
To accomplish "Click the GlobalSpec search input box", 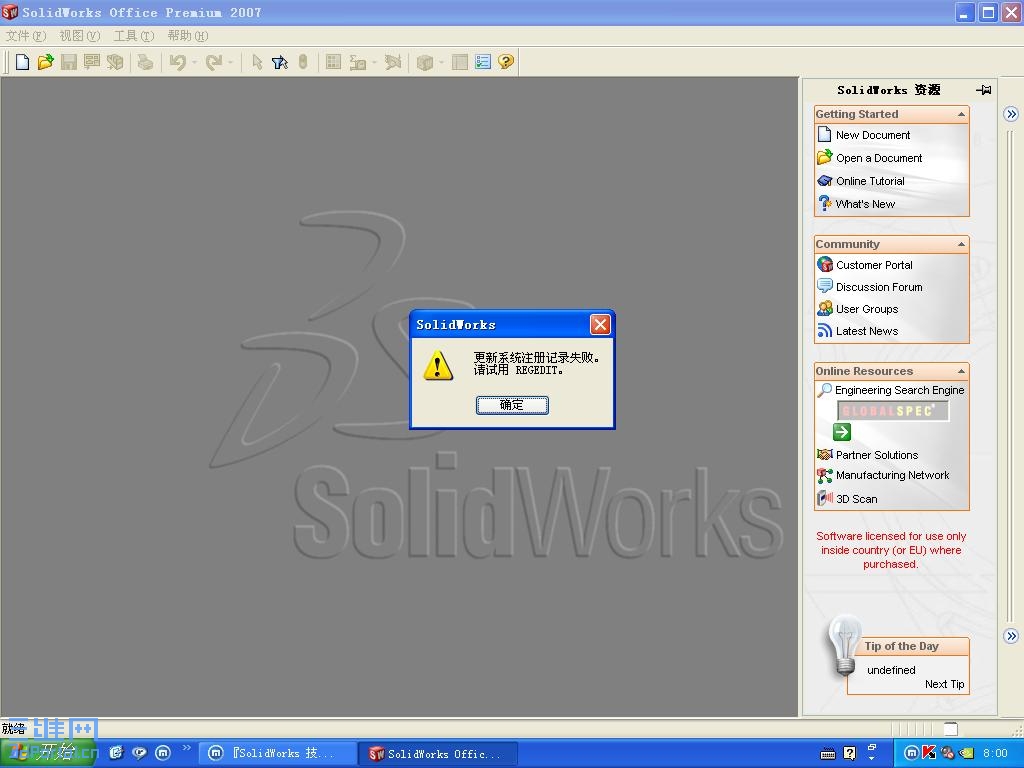I will click(x=893, y=411).
